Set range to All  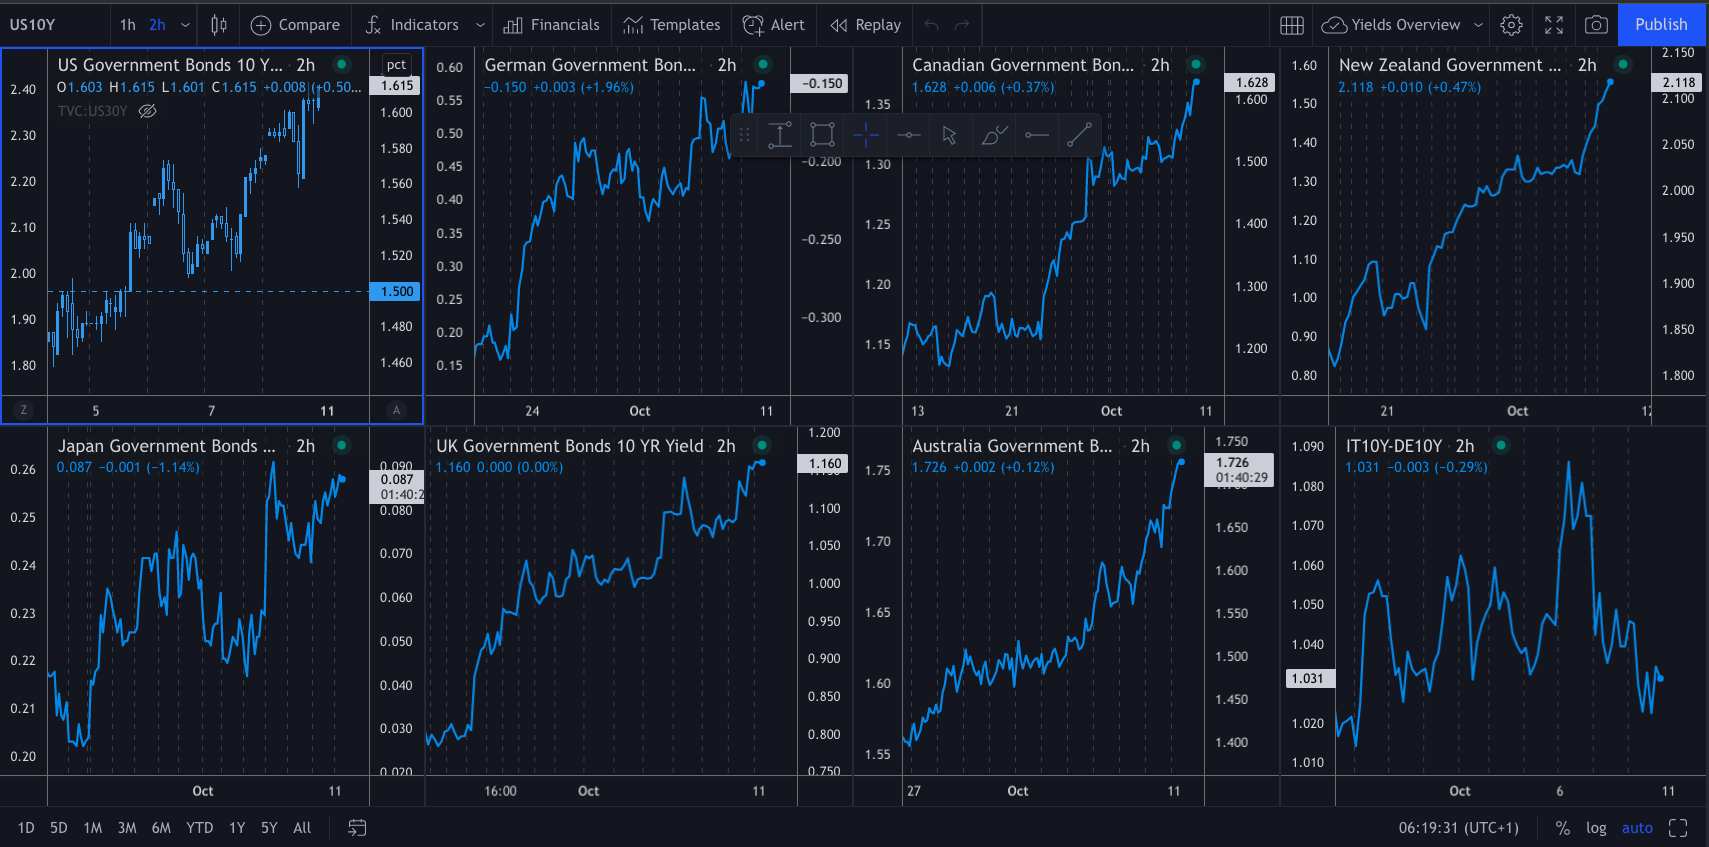(302, 828)
